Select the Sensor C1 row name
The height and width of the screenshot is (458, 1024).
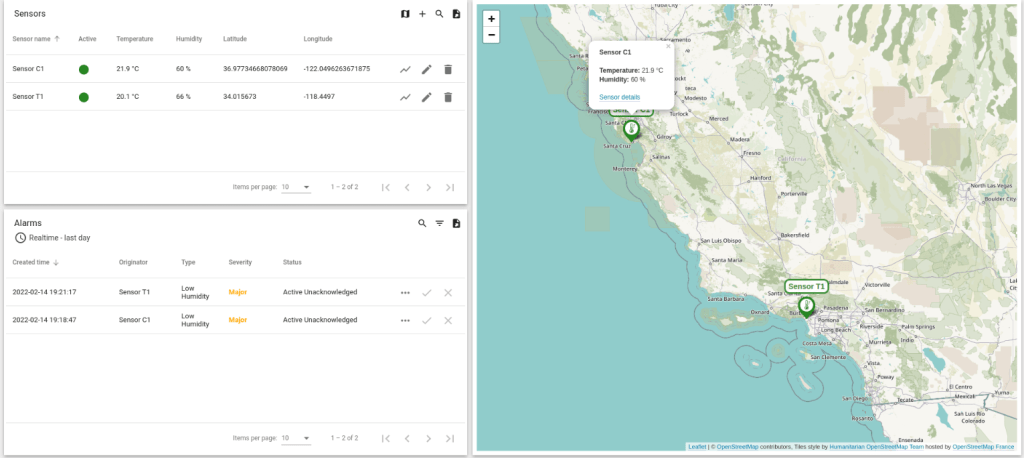tap(28, 69)
